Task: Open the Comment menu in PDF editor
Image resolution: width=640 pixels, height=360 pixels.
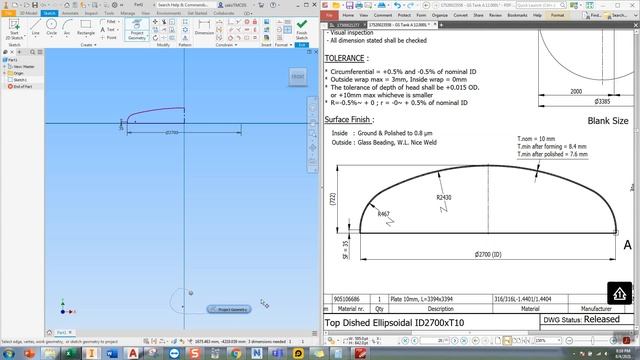Action: 383,15
